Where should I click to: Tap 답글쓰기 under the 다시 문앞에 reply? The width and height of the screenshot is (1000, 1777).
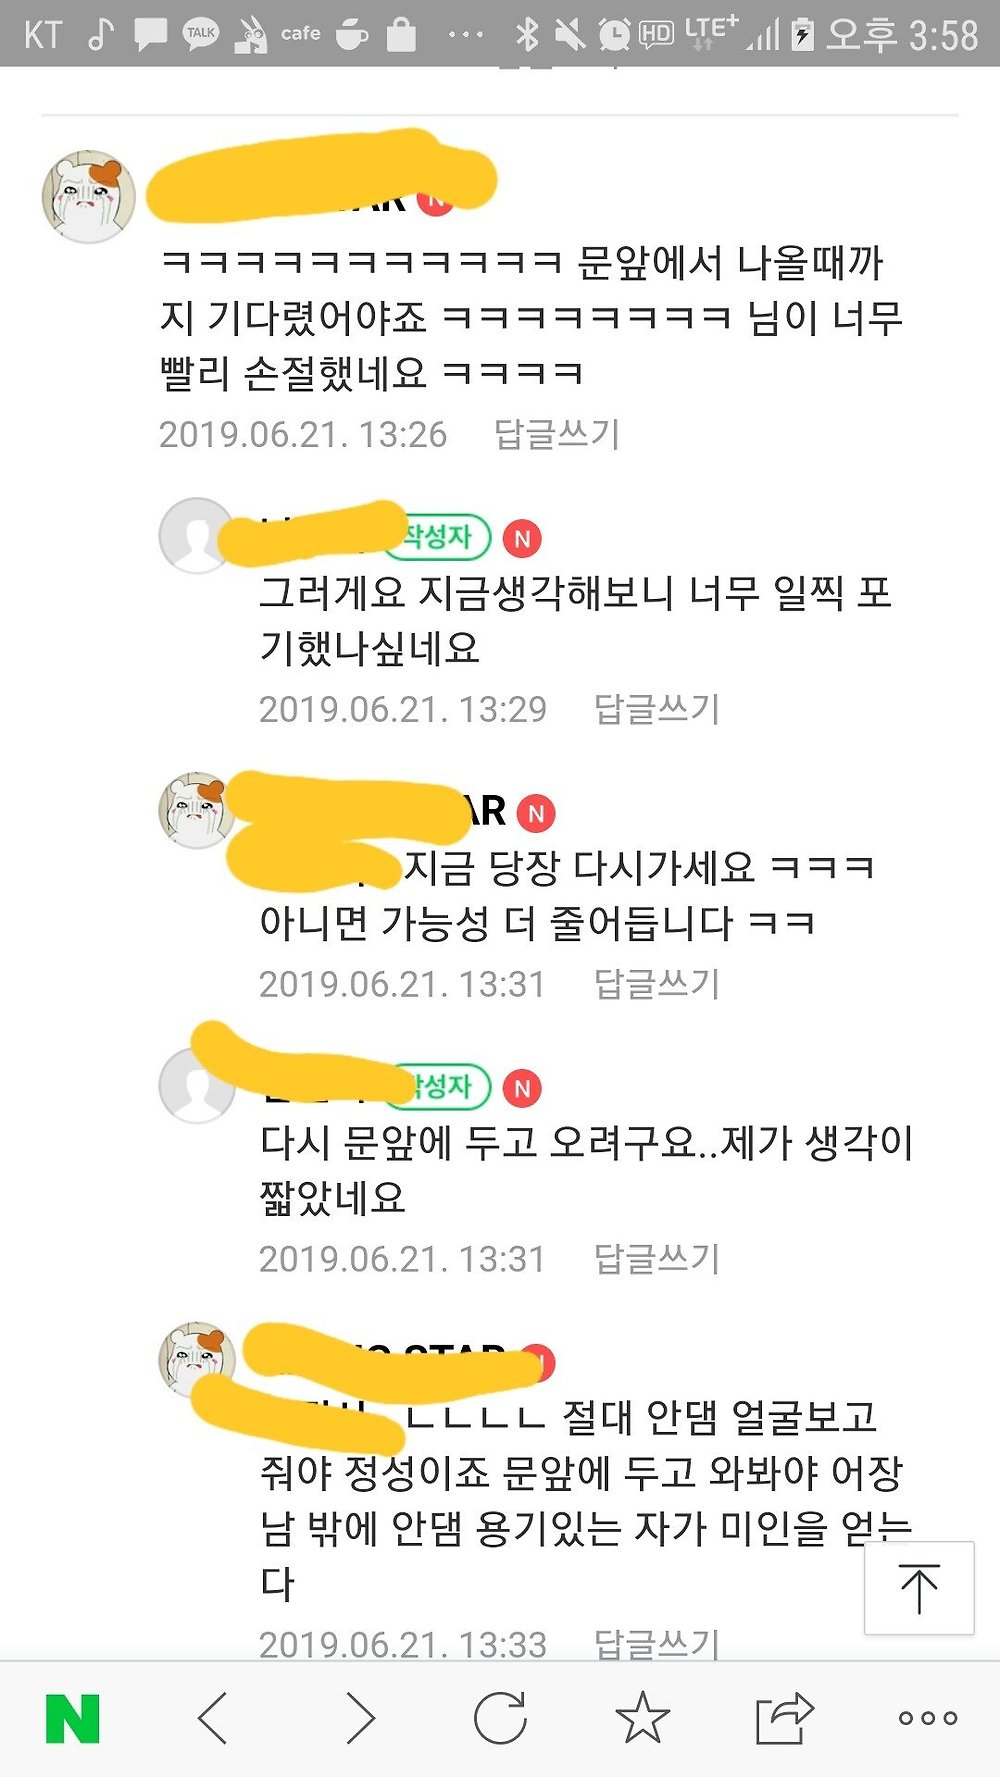(x=657, y=1259)
